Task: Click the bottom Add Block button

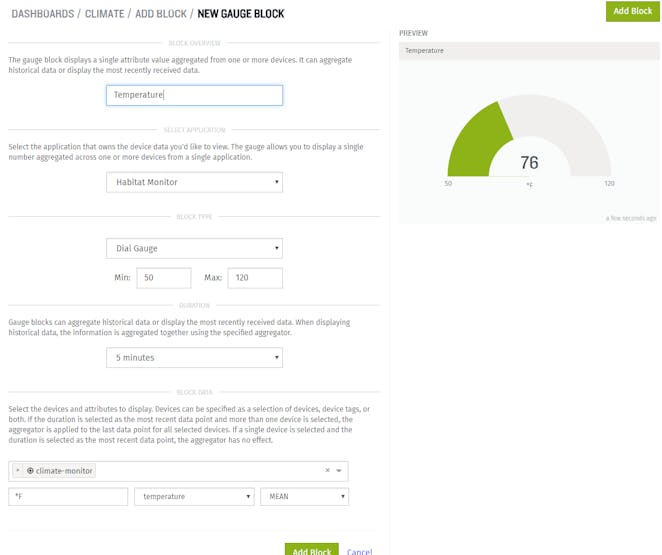Action: (312, 550)
